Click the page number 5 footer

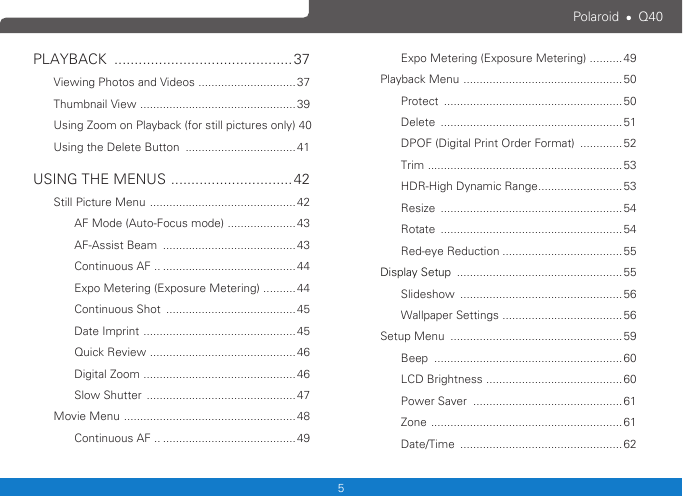tap(341, 488)
